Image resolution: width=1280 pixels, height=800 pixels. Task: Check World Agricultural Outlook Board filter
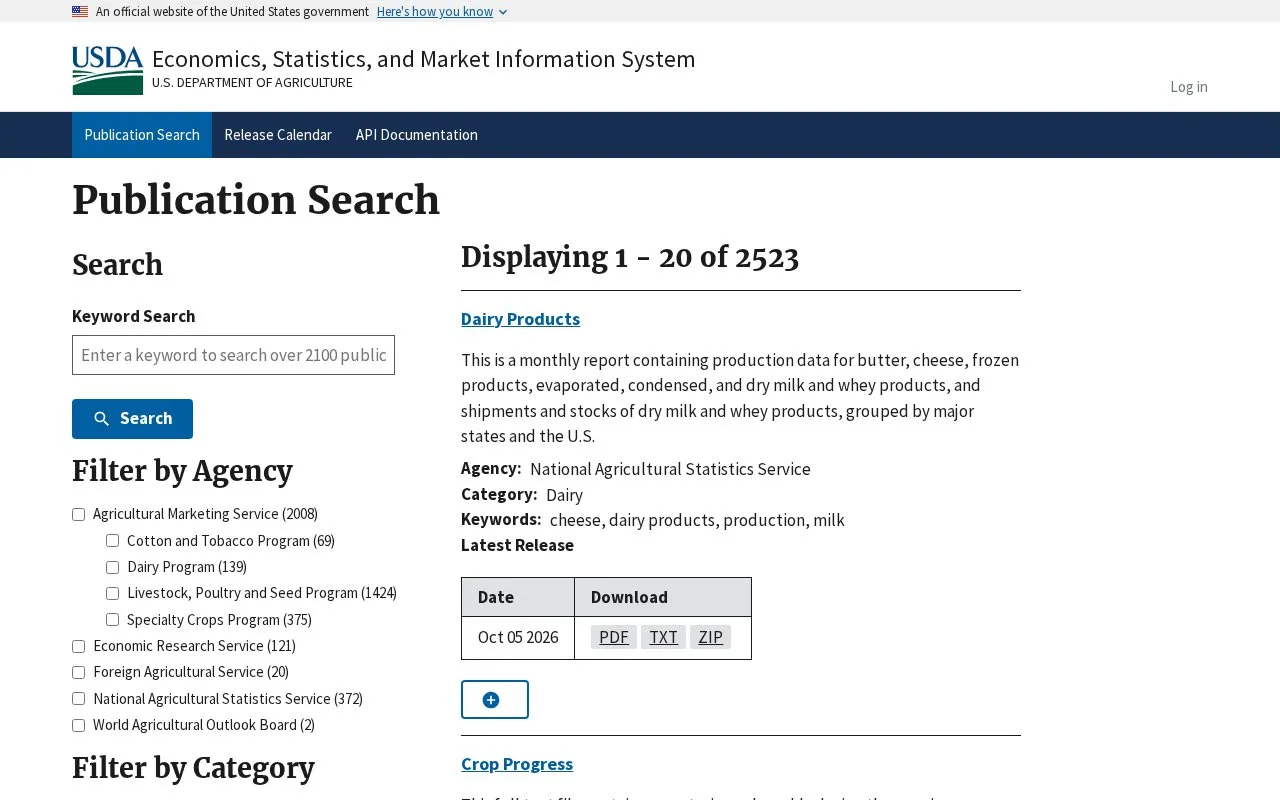click(78, 725)
